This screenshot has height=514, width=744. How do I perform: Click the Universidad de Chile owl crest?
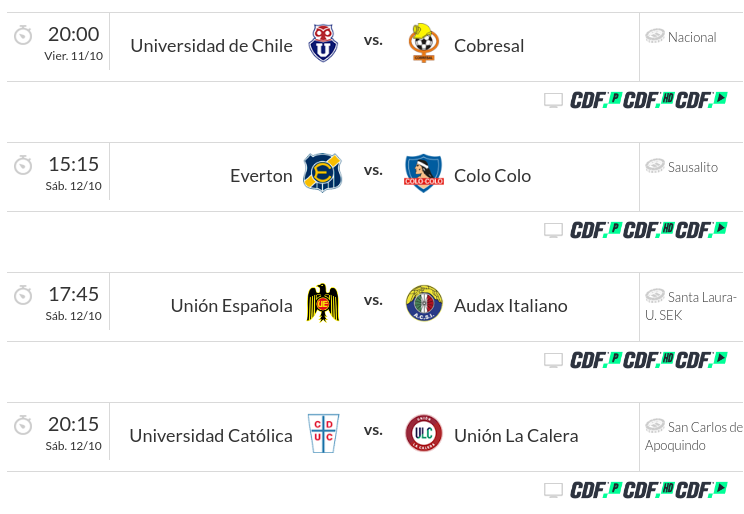point(323,43)
